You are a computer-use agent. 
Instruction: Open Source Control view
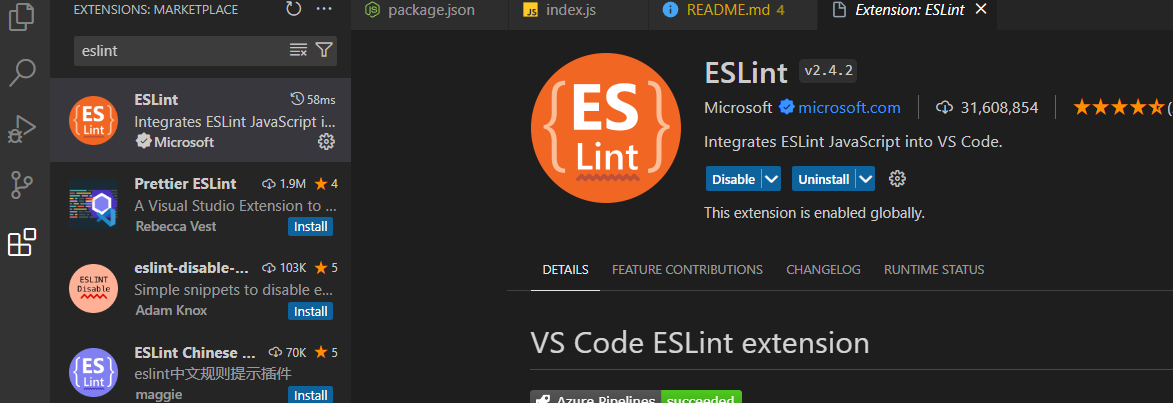22,185
